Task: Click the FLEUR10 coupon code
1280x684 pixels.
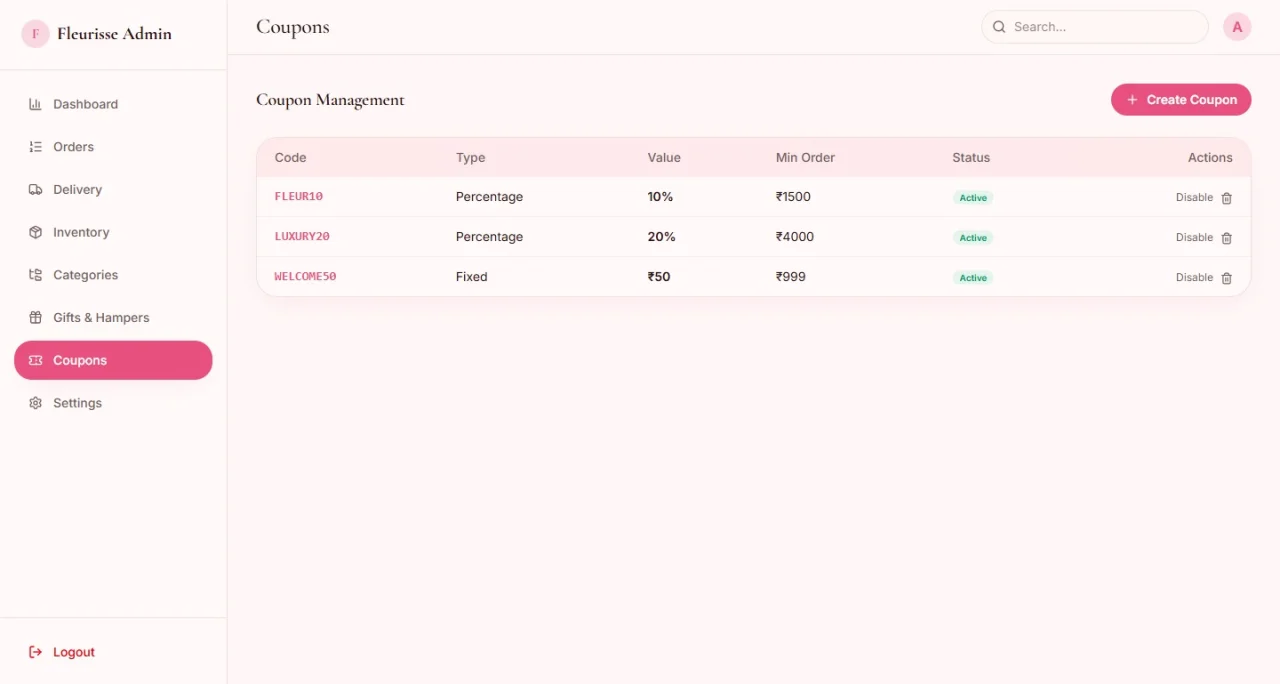Action: pyautogui.click(x=299, y=197)
